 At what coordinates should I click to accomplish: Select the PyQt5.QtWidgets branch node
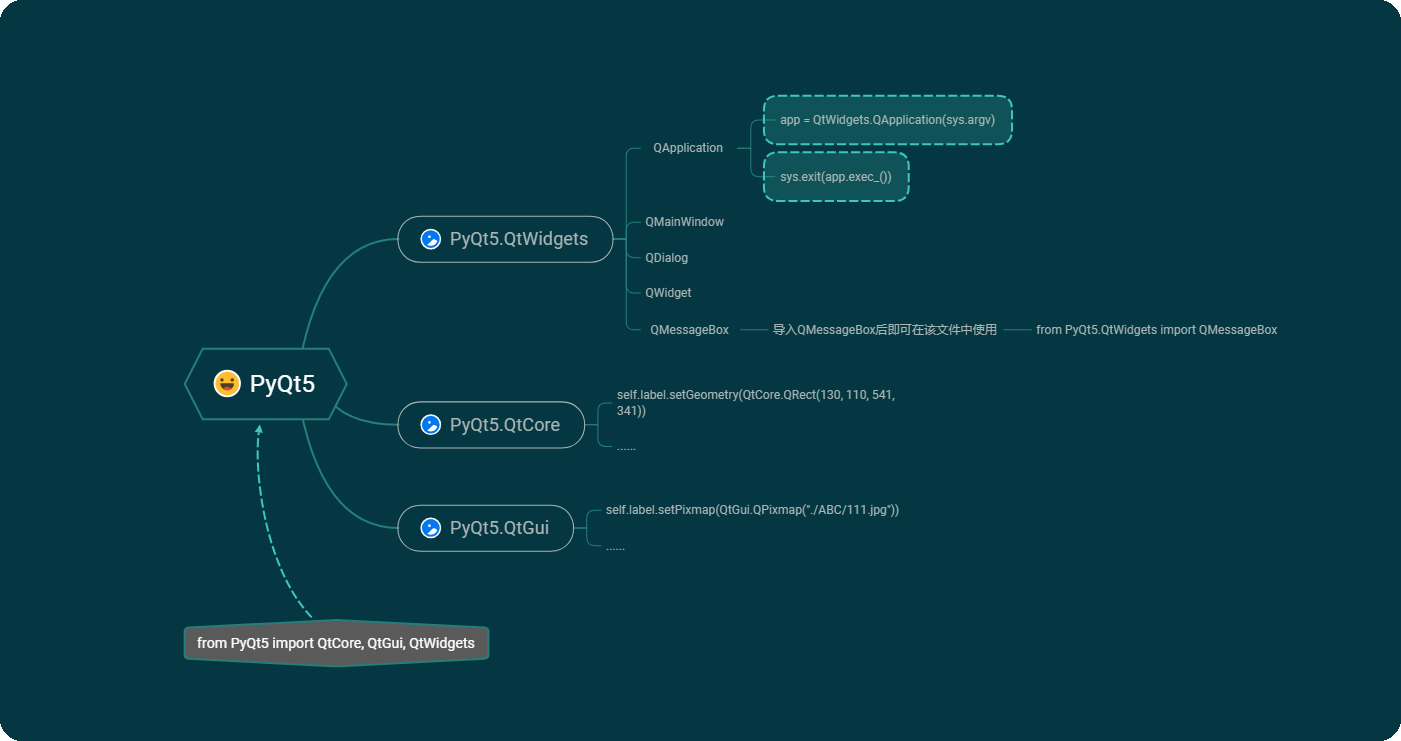pyautogui.click(x=505, y=239)
